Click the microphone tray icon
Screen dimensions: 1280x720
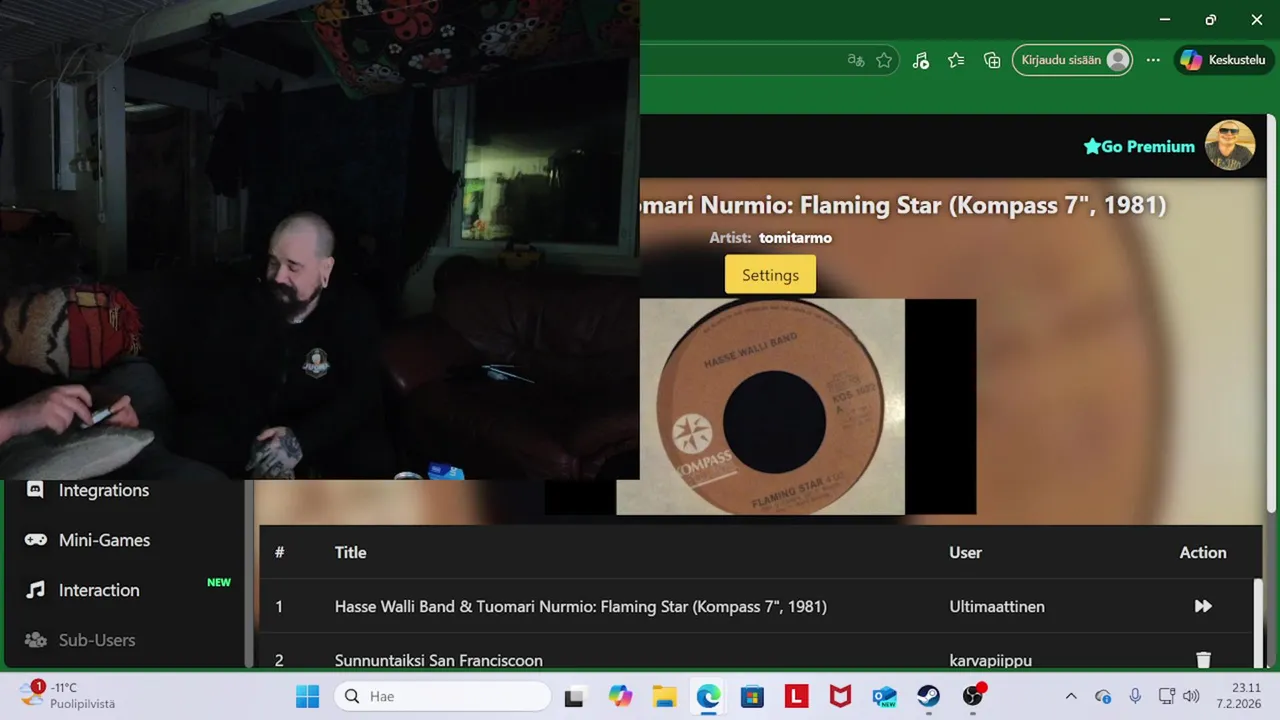(x=1135, y=696)
